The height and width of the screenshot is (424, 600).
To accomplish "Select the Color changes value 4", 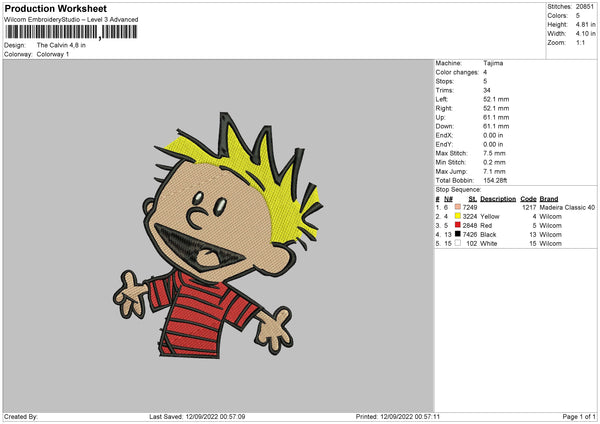I will (485, 72).
